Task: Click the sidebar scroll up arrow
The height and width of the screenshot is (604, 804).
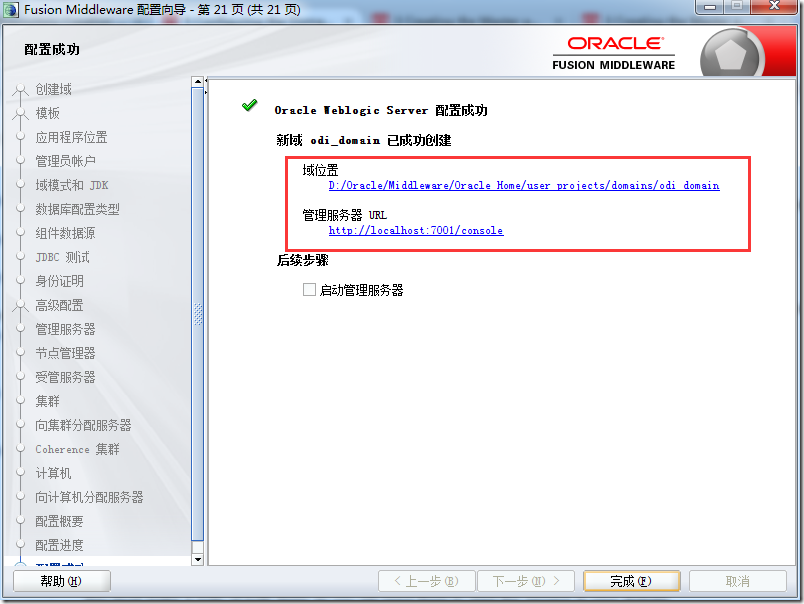Action: pyautogui.click(x=197, y=82)
